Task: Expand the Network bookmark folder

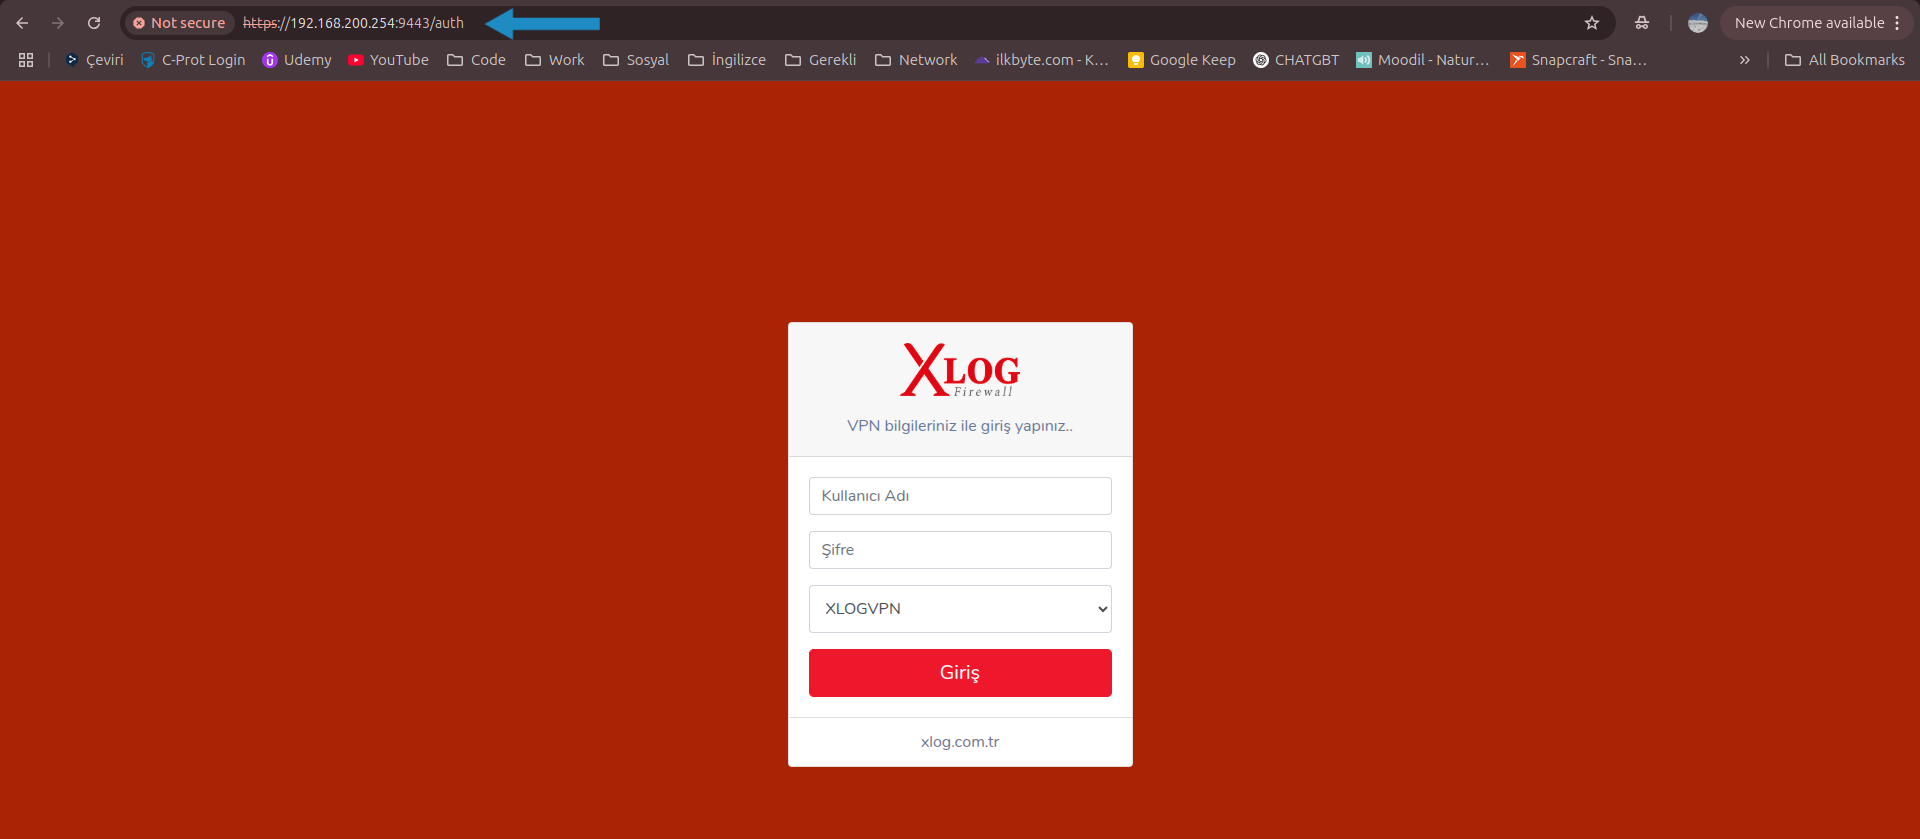Action: click(916, 60)
